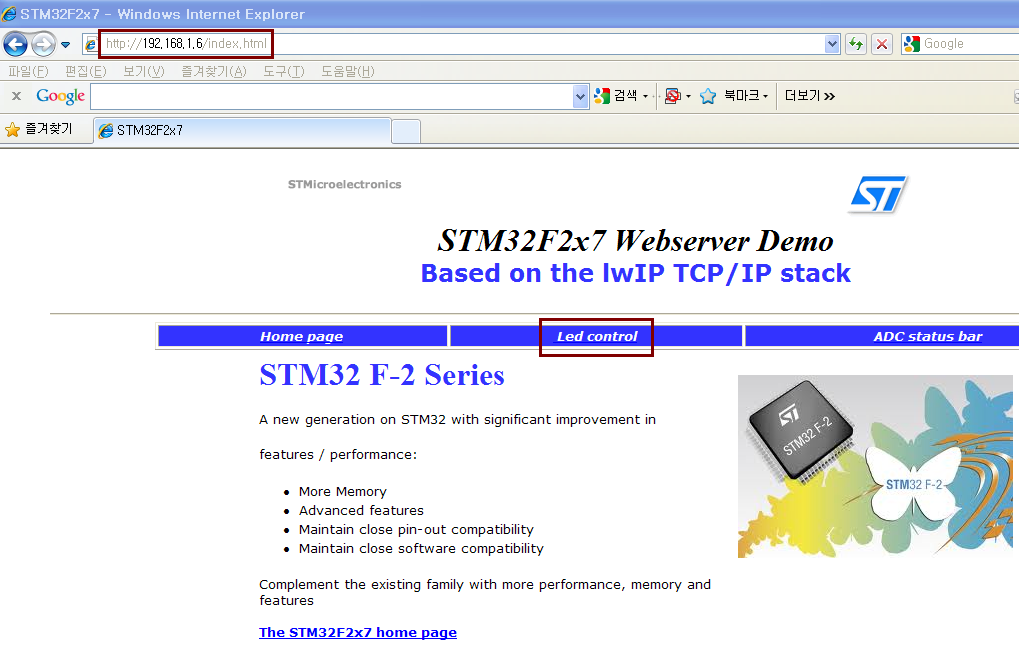Click the More Memory bullet text

pyautogui.click(x=342, y=491)
